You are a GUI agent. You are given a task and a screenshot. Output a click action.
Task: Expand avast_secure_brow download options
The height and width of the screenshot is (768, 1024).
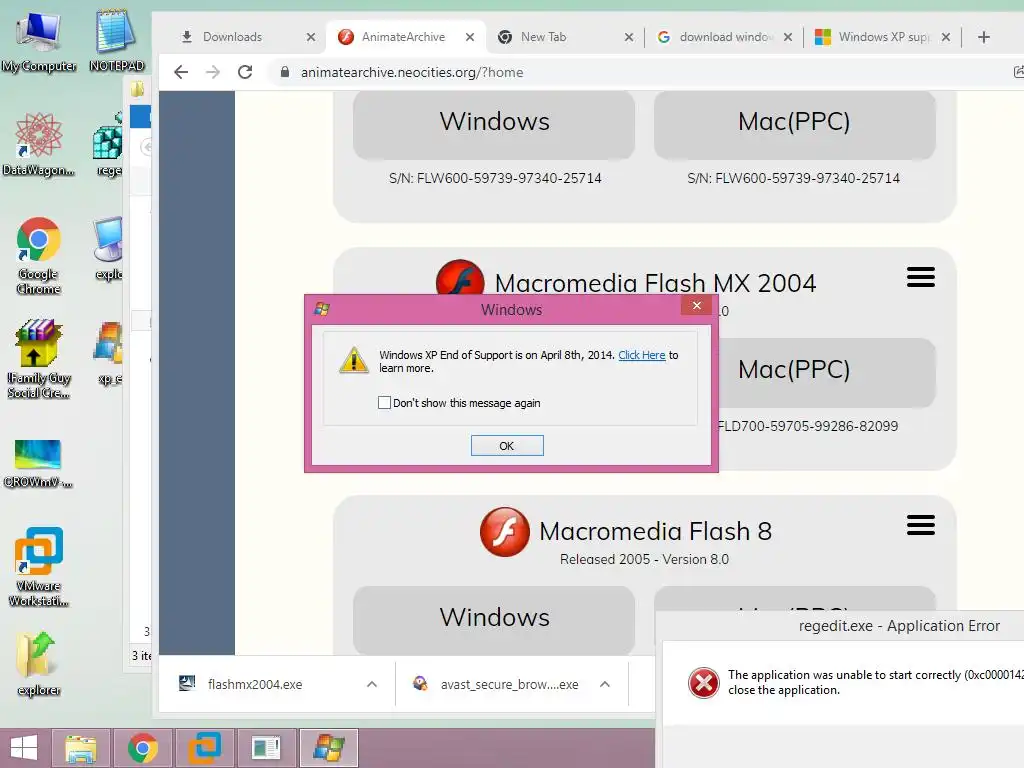[605, 684]
